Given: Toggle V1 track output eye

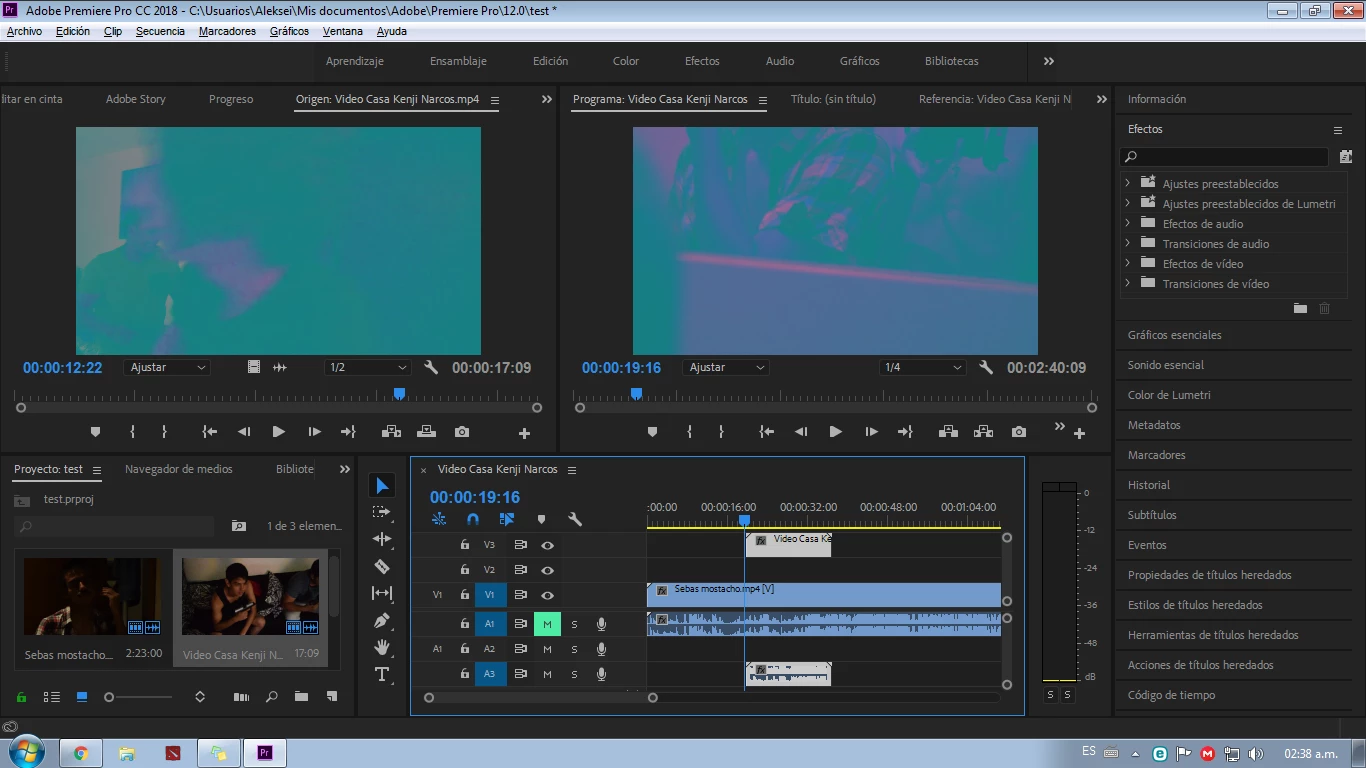Looking at the screenshot, I should [547, 595].
